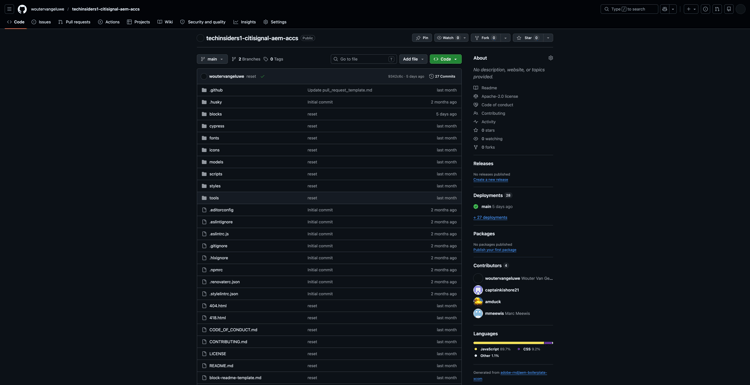Expand the Copilot dropdown arrow in header
Screen dimensions: 750x385
[673, 9]
